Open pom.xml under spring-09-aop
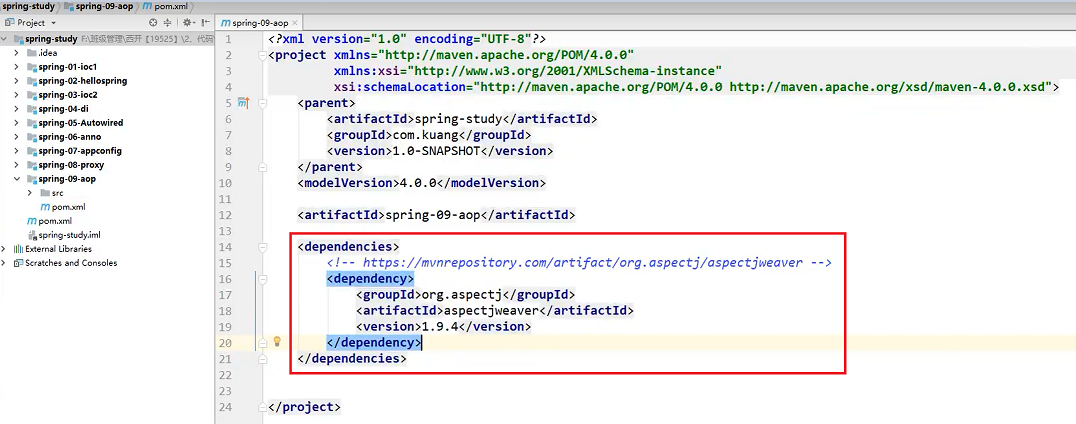The width and height of the screenshot is (1076, 424). tap(69, 207)
